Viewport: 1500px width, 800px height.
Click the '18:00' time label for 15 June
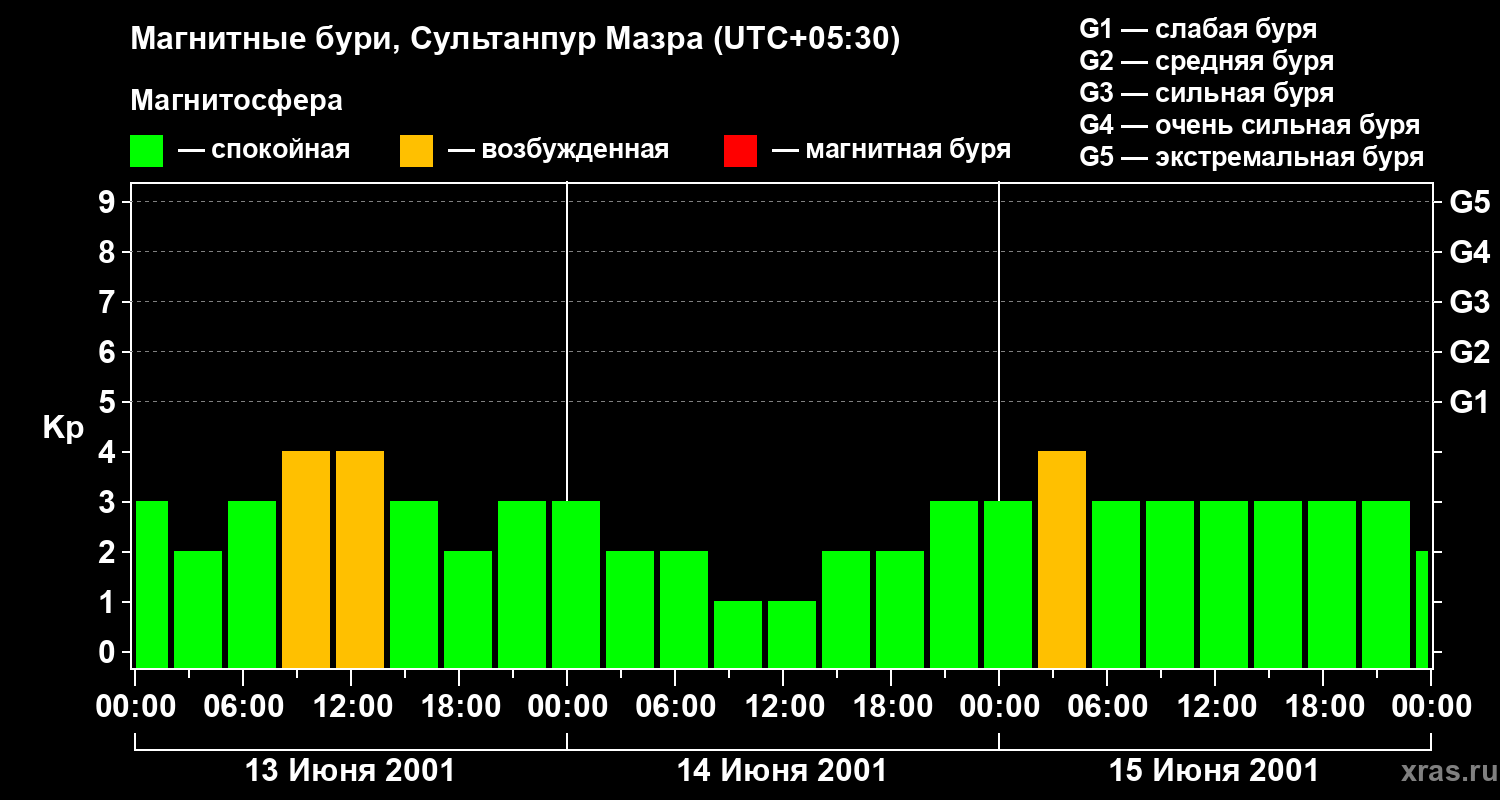click(1323, 707)
